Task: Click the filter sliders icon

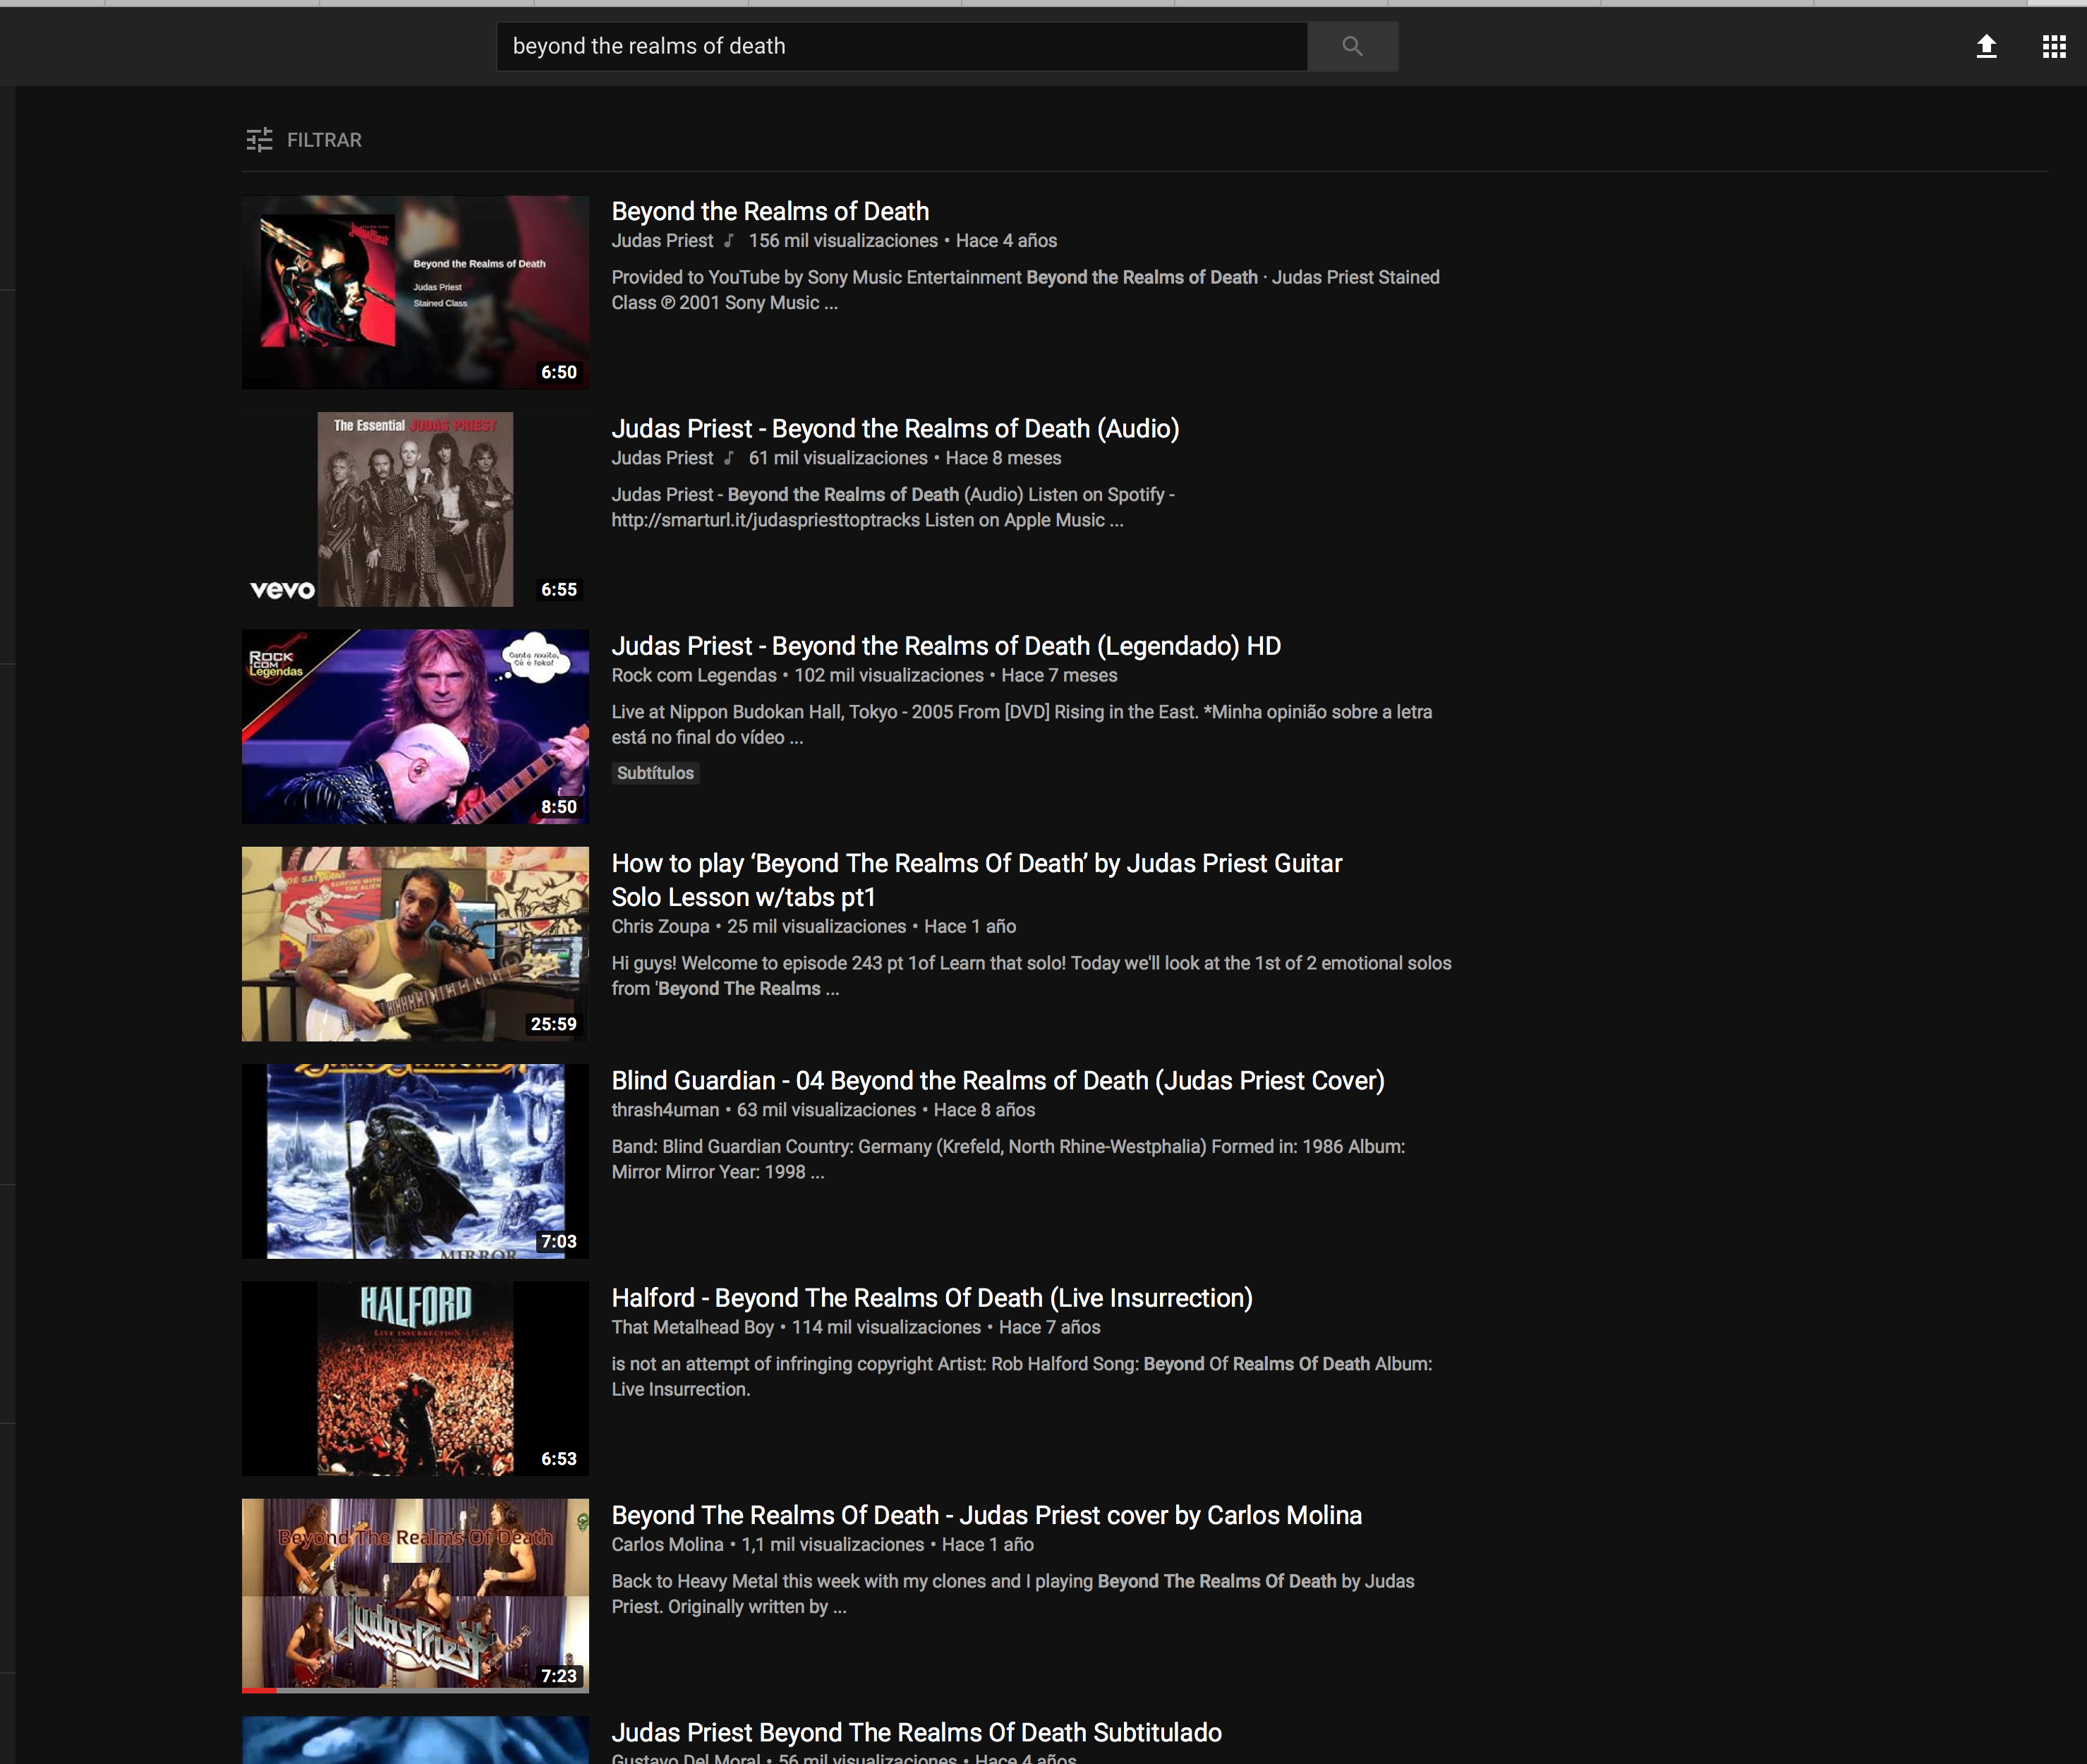Action: click(x=259, y=140)
